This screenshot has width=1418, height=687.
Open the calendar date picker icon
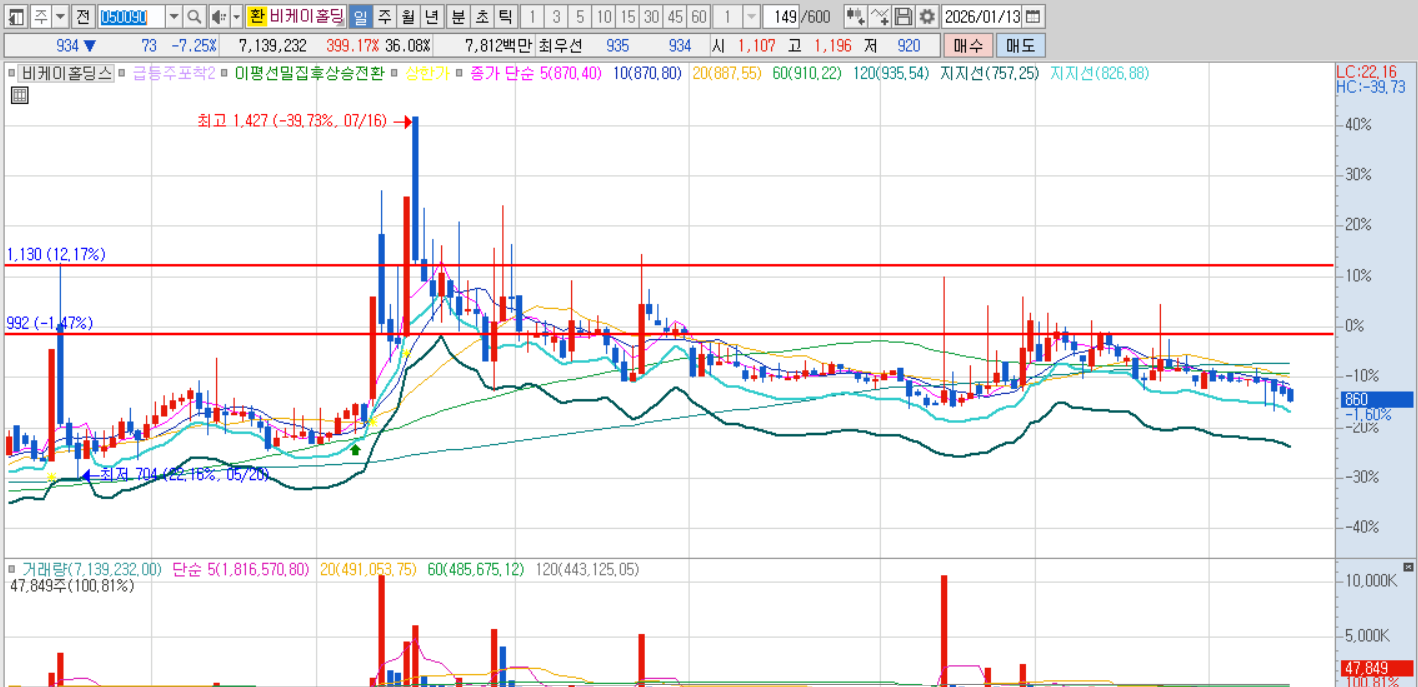tap(1033, 16)
